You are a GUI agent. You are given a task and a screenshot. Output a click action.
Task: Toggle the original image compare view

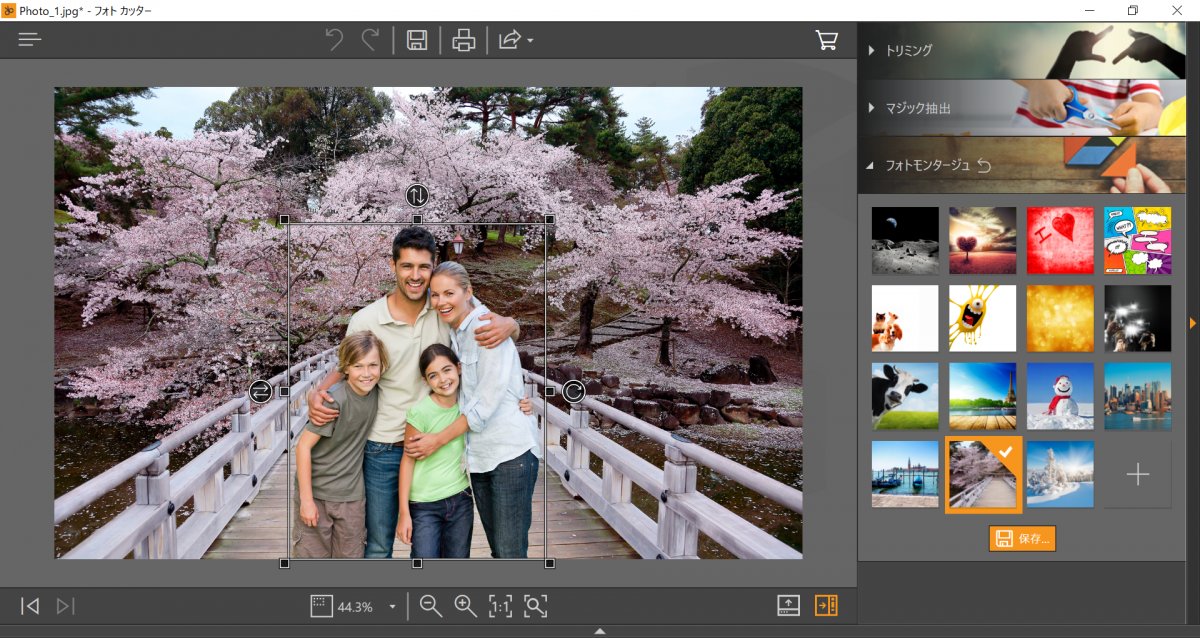click(789, 605)
